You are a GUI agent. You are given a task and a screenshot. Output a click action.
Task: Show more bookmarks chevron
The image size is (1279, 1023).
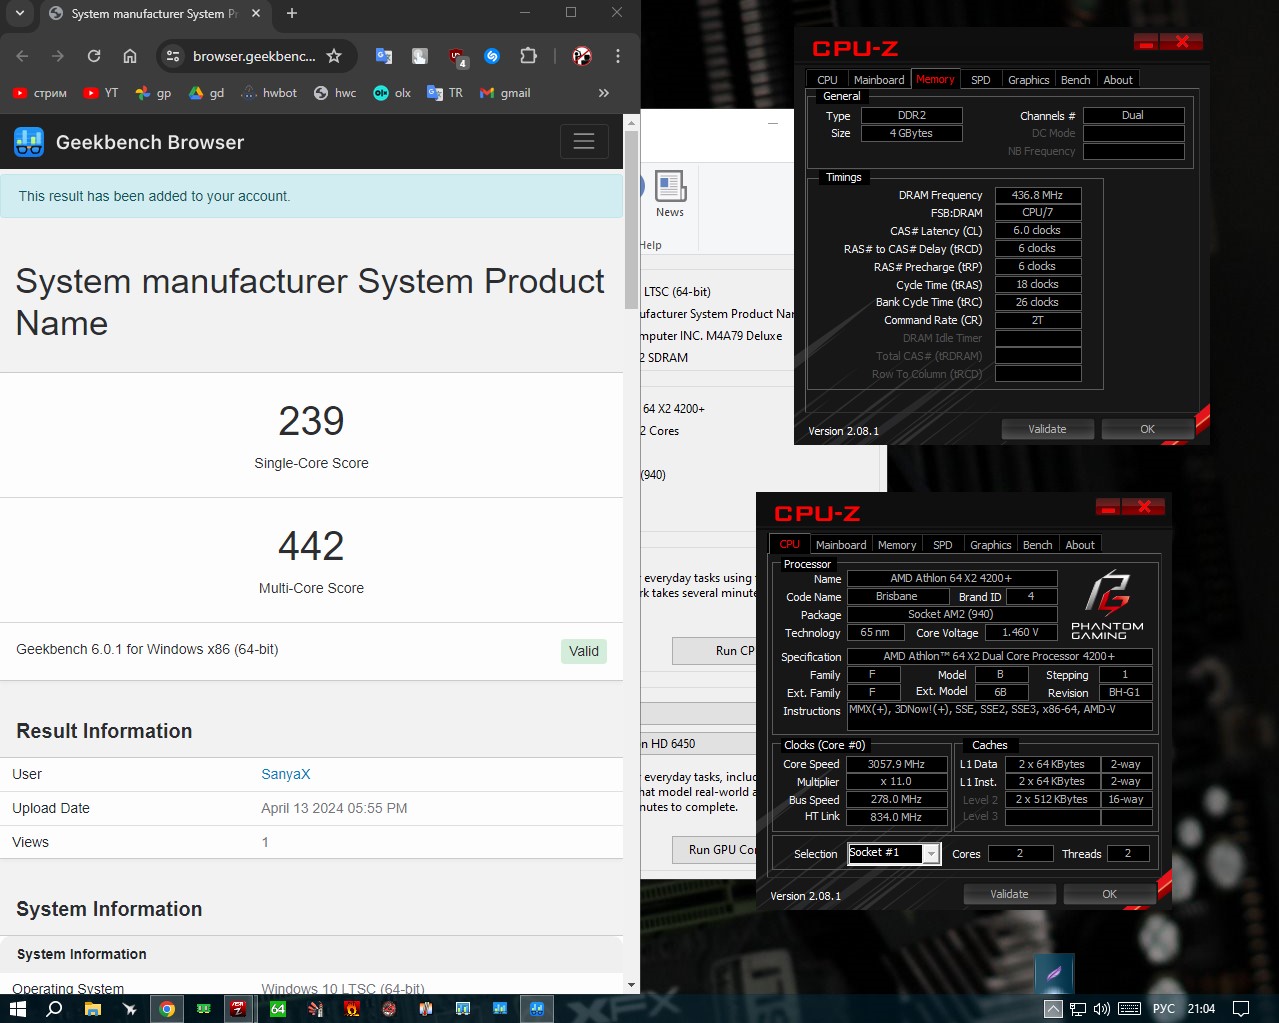point(604,93)
